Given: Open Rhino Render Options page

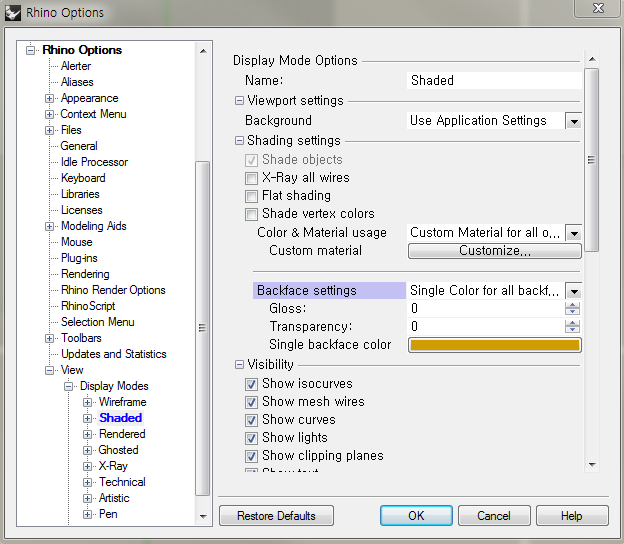Looking at the screenshot, I should point(113,290).
